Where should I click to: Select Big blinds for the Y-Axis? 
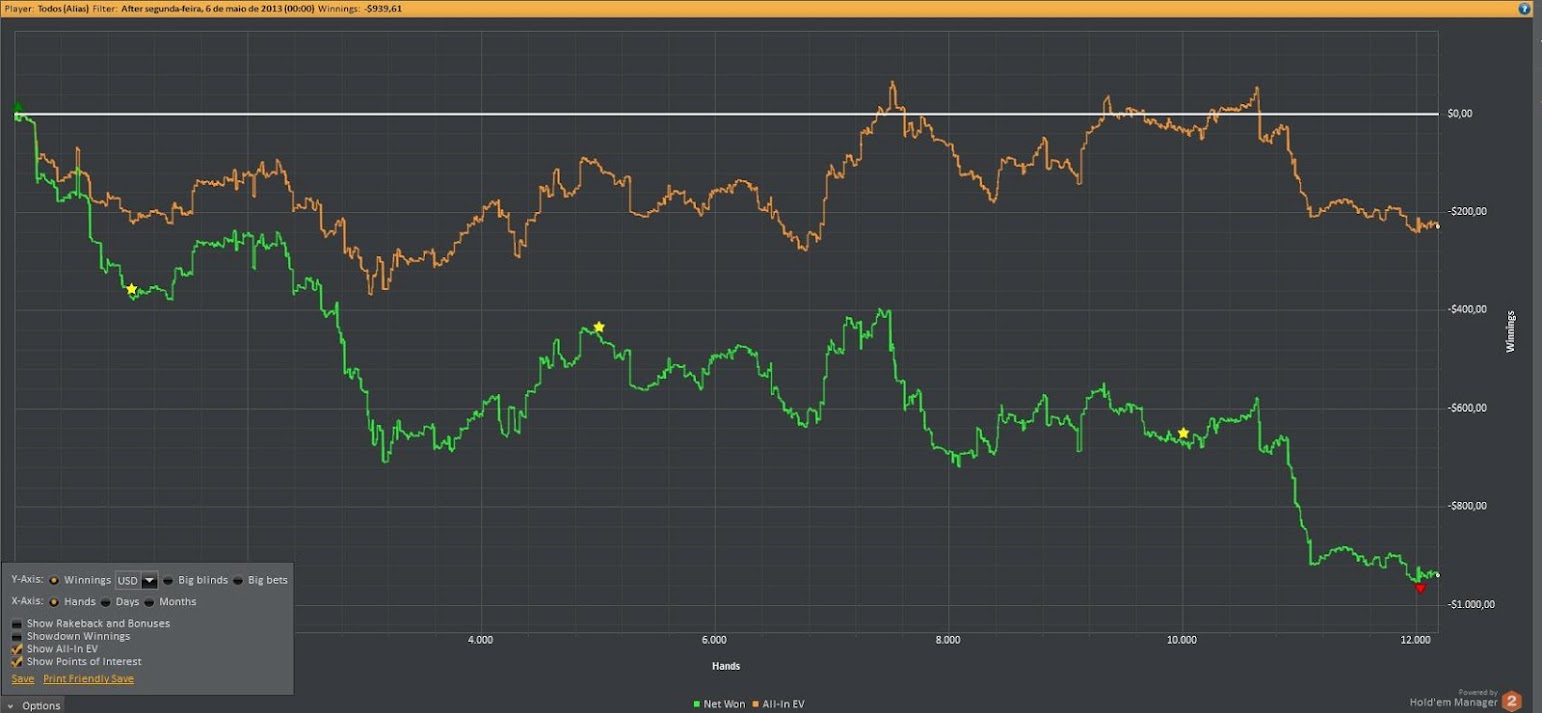coord(168,580)
